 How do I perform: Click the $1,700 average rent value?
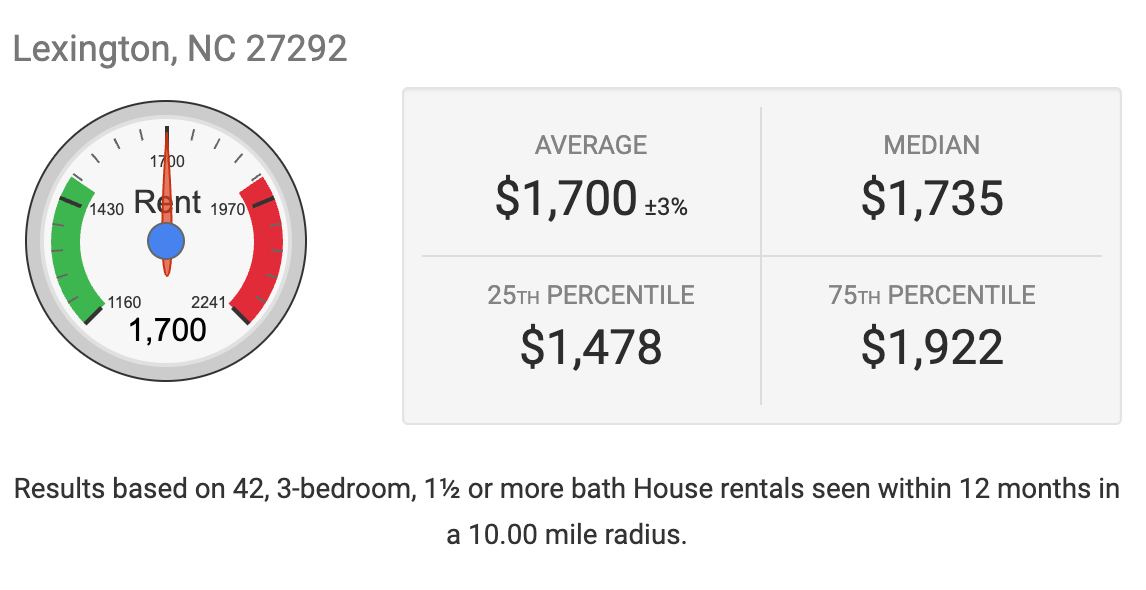point(566,198)
